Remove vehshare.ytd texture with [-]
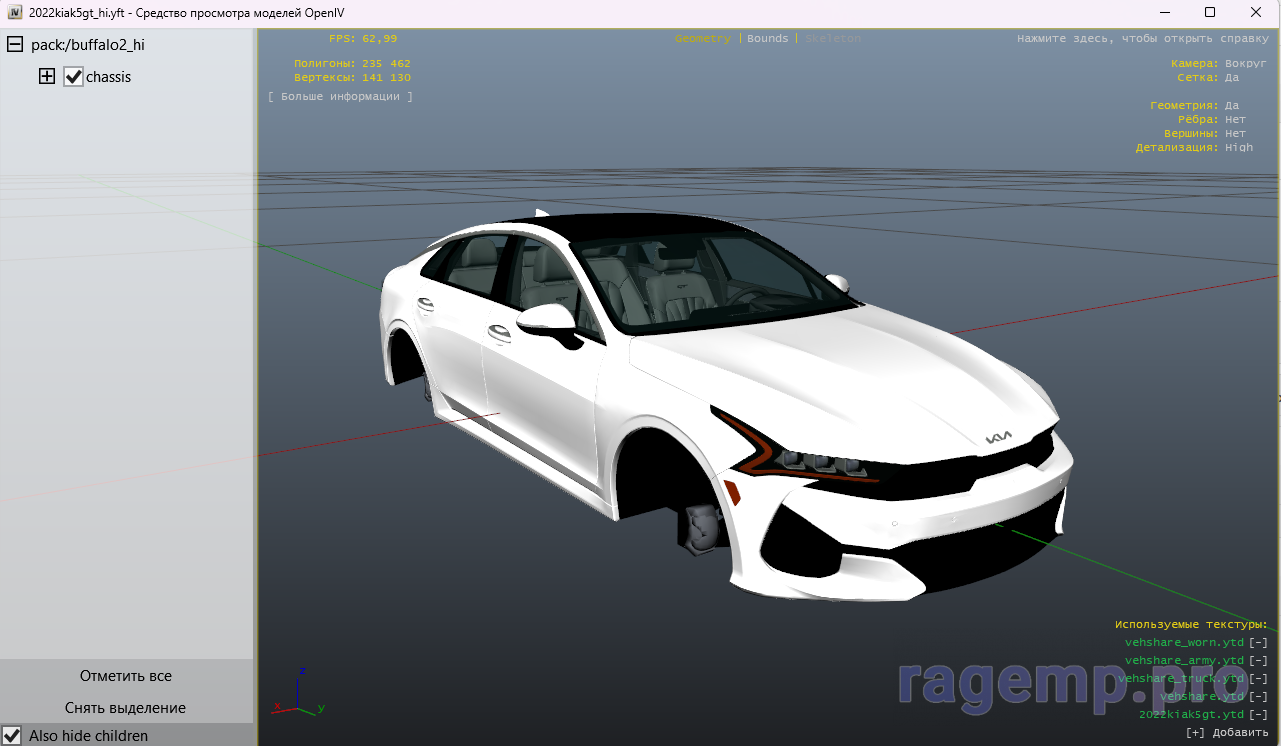 click(1258, 697)
